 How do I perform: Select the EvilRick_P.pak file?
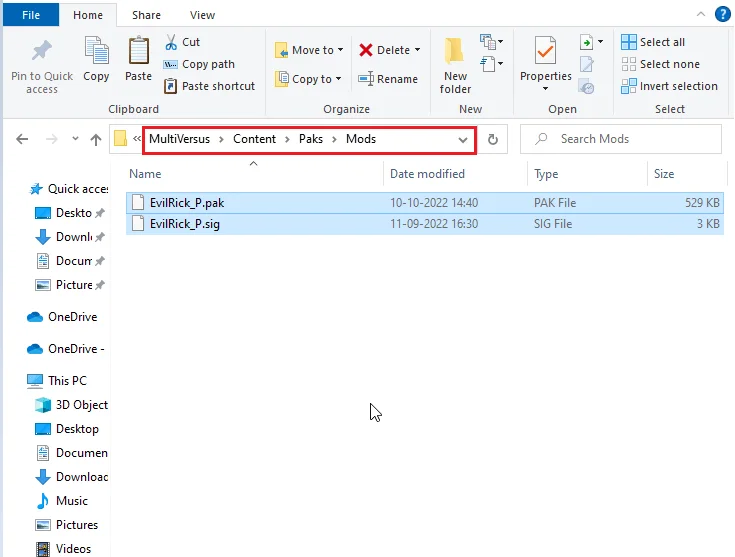[x=425, y=203]
